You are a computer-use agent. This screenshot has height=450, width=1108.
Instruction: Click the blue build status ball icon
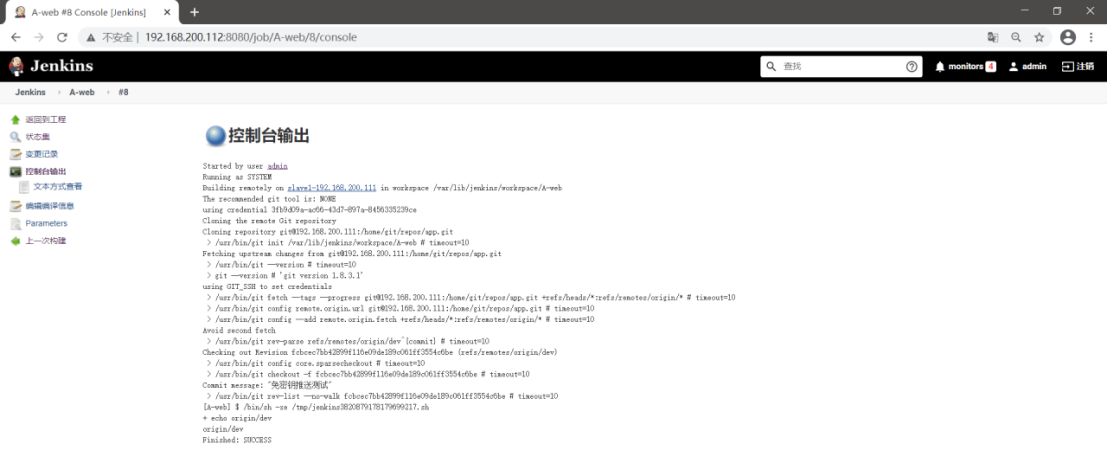[x=215, y=136]
